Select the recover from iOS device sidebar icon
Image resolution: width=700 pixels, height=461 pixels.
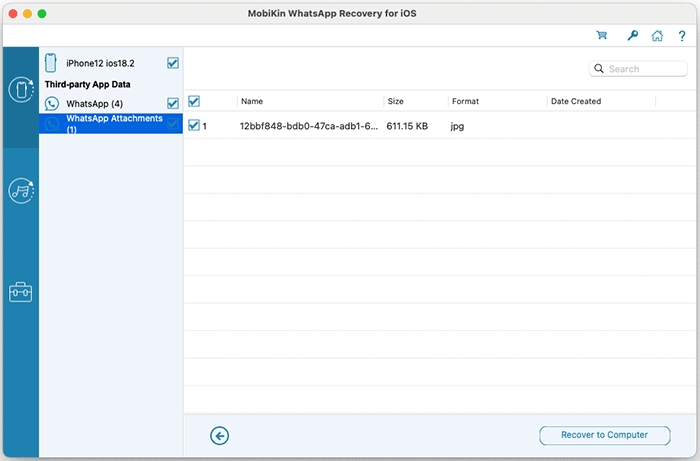click(21, 90)
